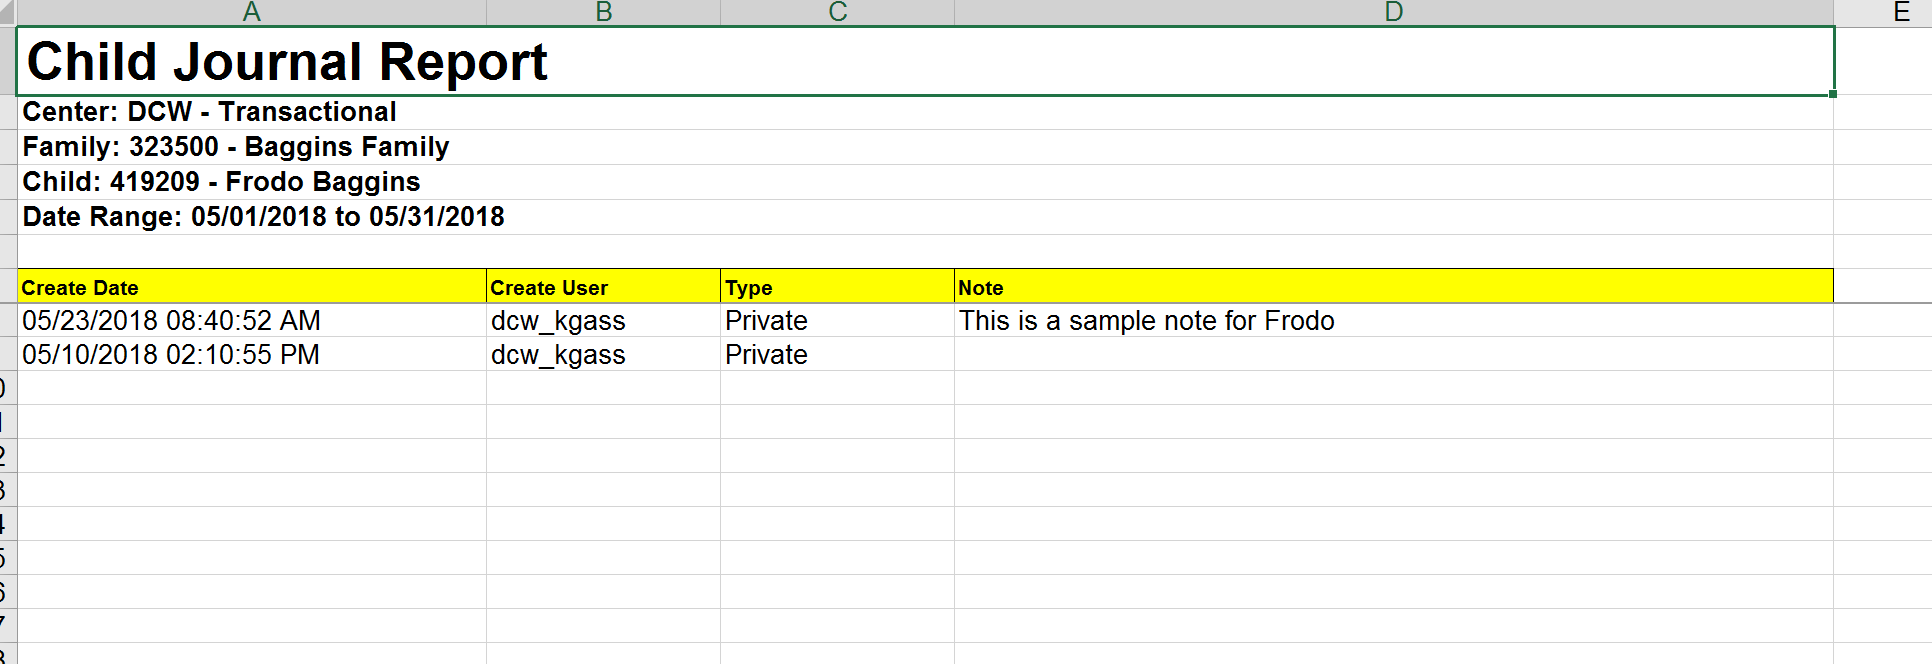Select the dcw_kgass cell in the 05/23/2018 row

click(558, 321)
